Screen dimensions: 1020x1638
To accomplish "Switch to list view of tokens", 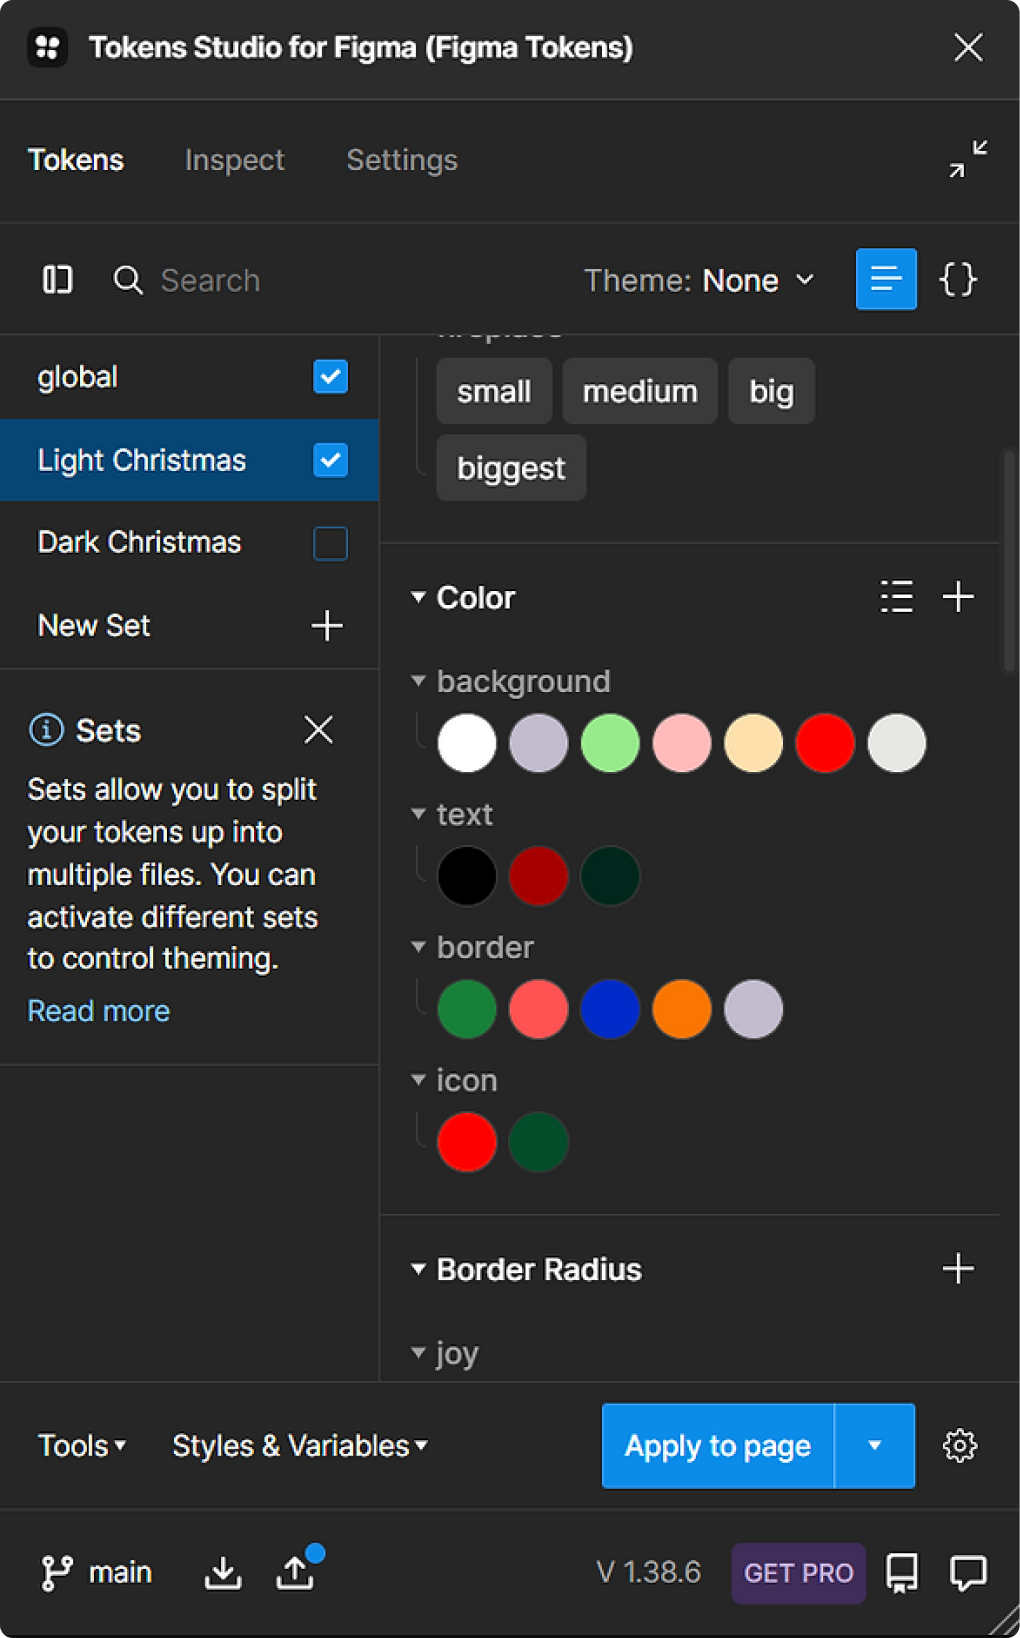I will point(886,279).
